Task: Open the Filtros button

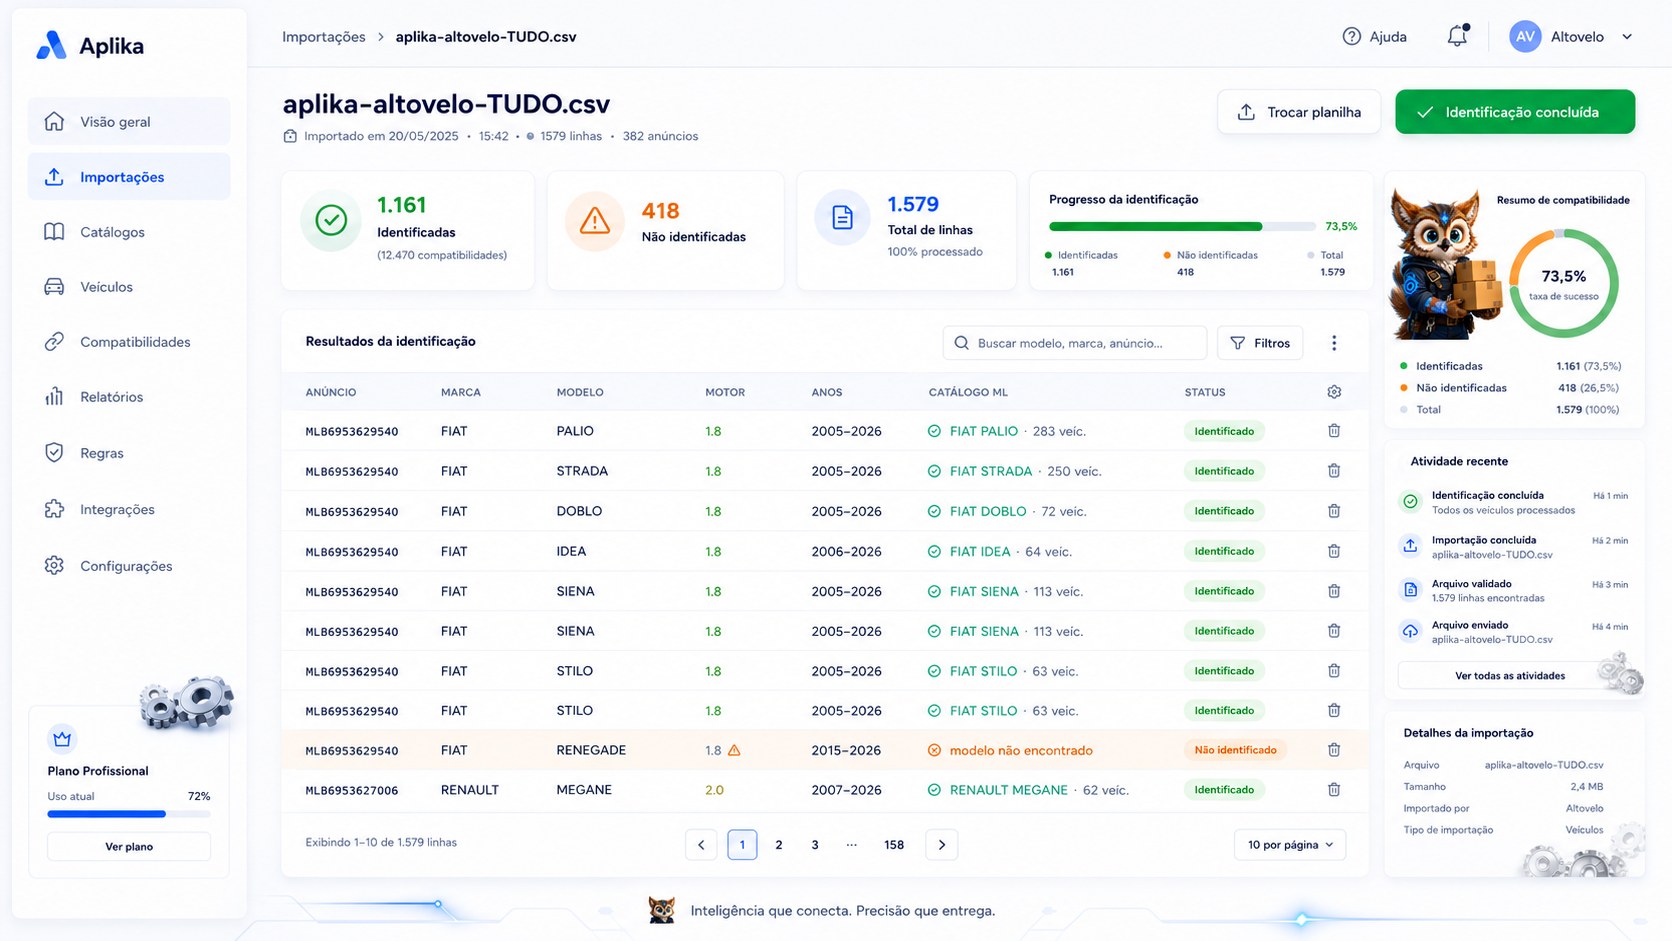Action: 1260,343
